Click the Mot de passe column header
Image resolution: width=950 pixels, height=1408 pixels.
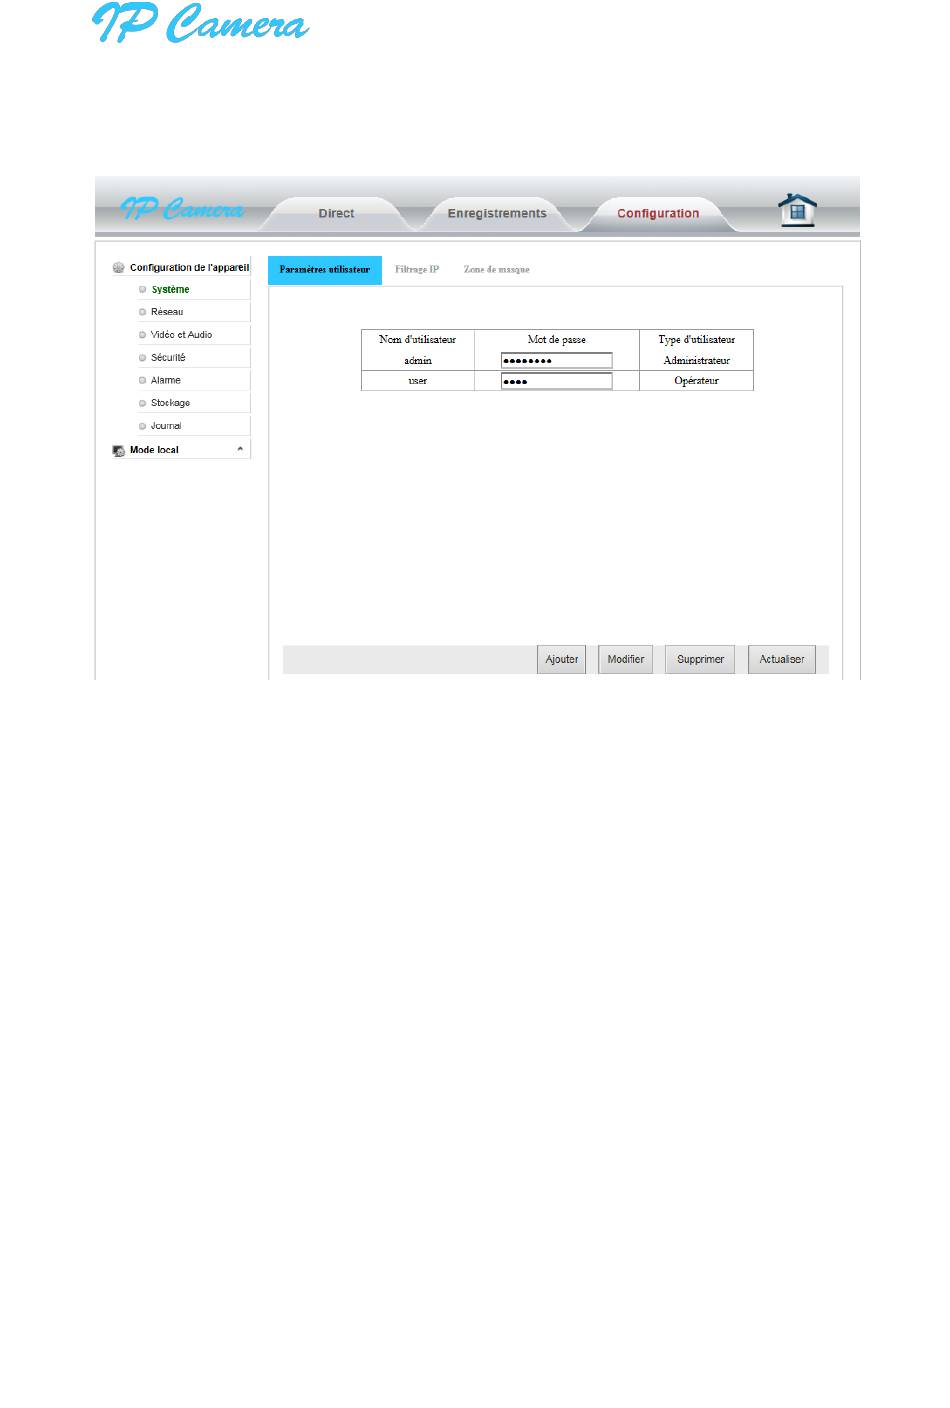coord(557,340)
